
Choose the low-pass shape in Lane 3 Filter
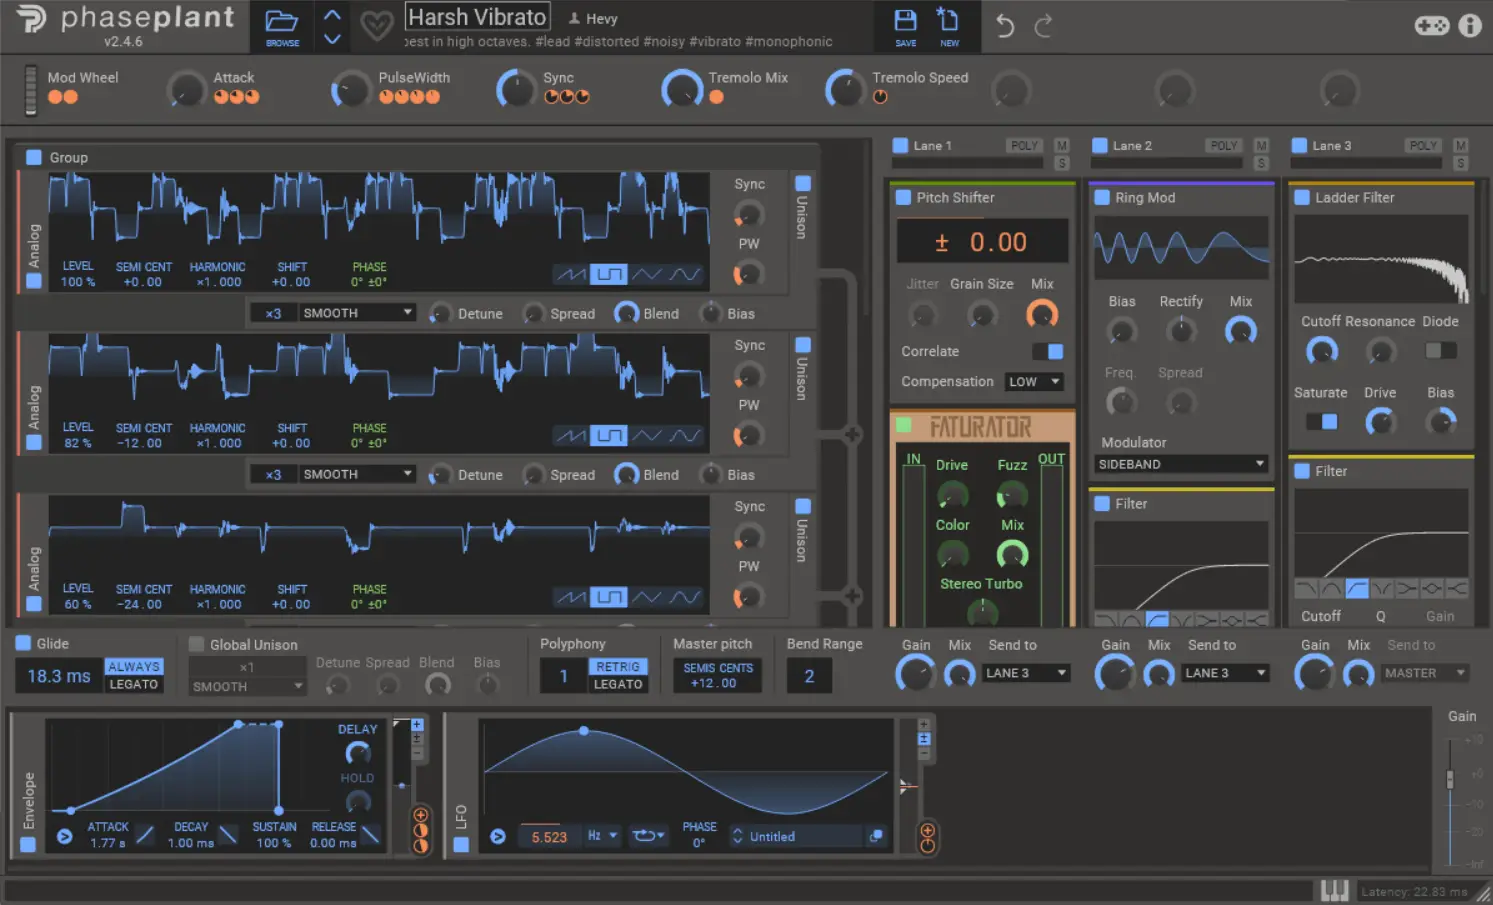coord(1306,588)
